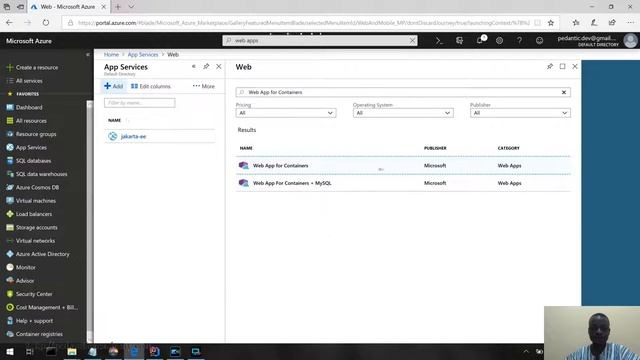Viewport: 640px width, 360px height.
Task: Select Web App for Containers result
Action: (x=403, y=165)
